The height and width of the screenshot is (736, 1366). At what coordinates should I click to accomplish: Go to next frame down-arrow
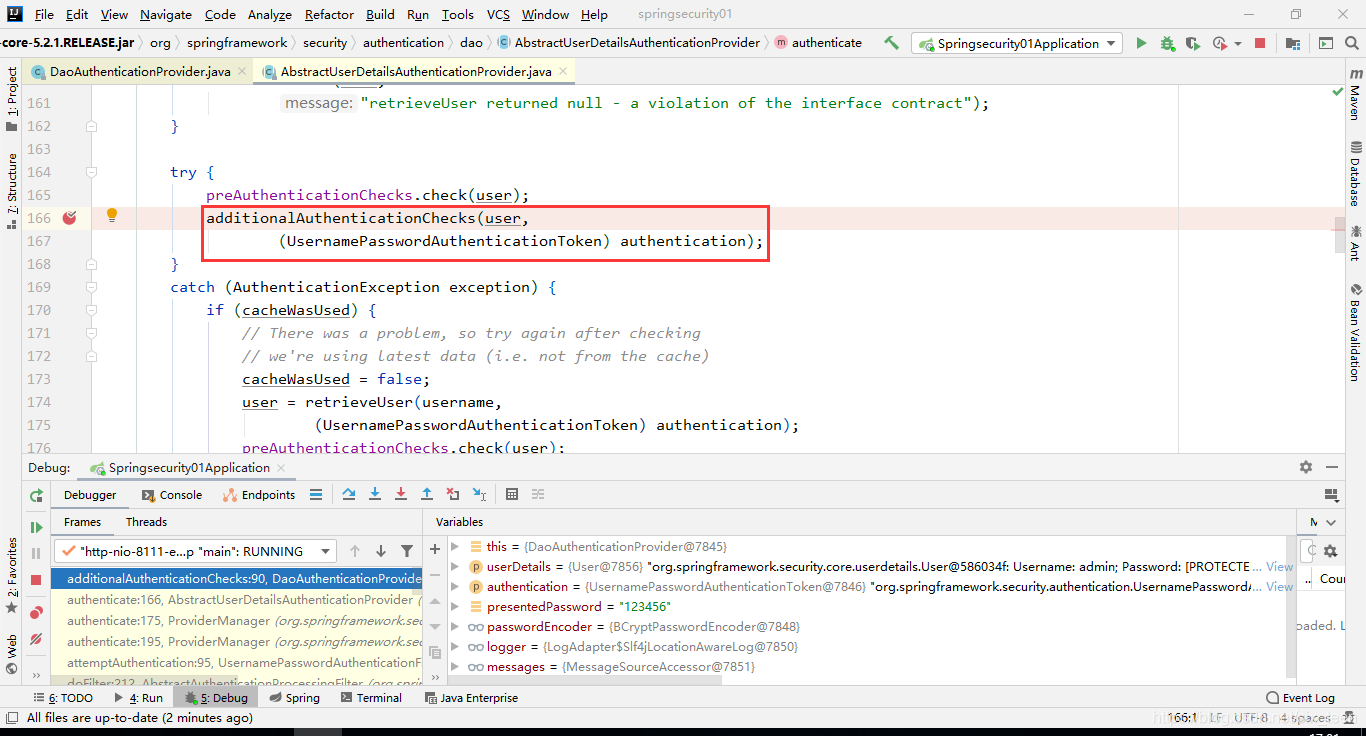point(381,551)
